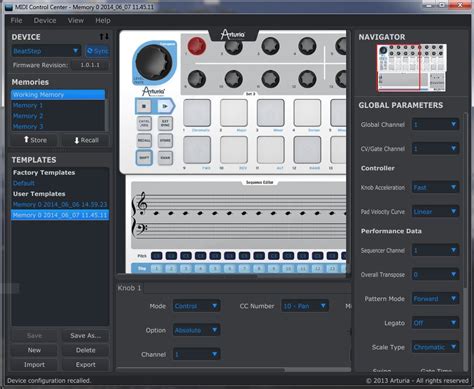Click the RECALL button on the device image
Image resolution: width=474 pixels, height=389 pixels.
[x=144, y=140]
